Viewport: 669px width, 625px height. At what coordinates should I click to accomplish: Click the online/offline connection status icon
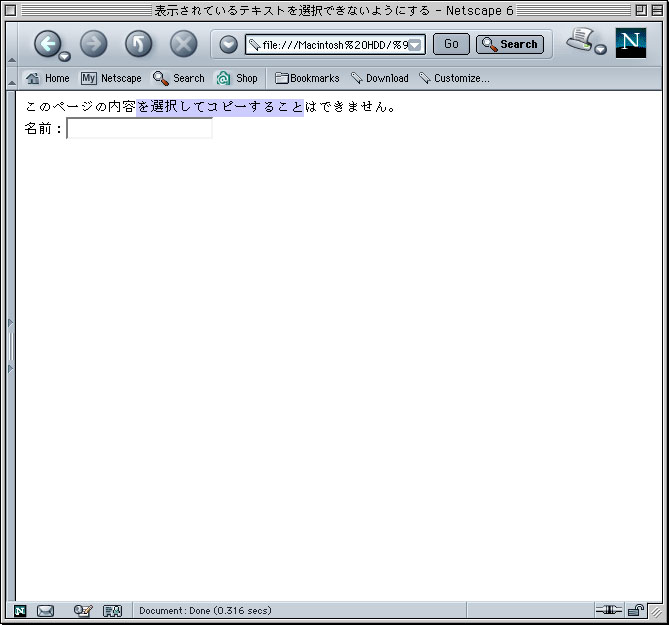pos(608,610)
